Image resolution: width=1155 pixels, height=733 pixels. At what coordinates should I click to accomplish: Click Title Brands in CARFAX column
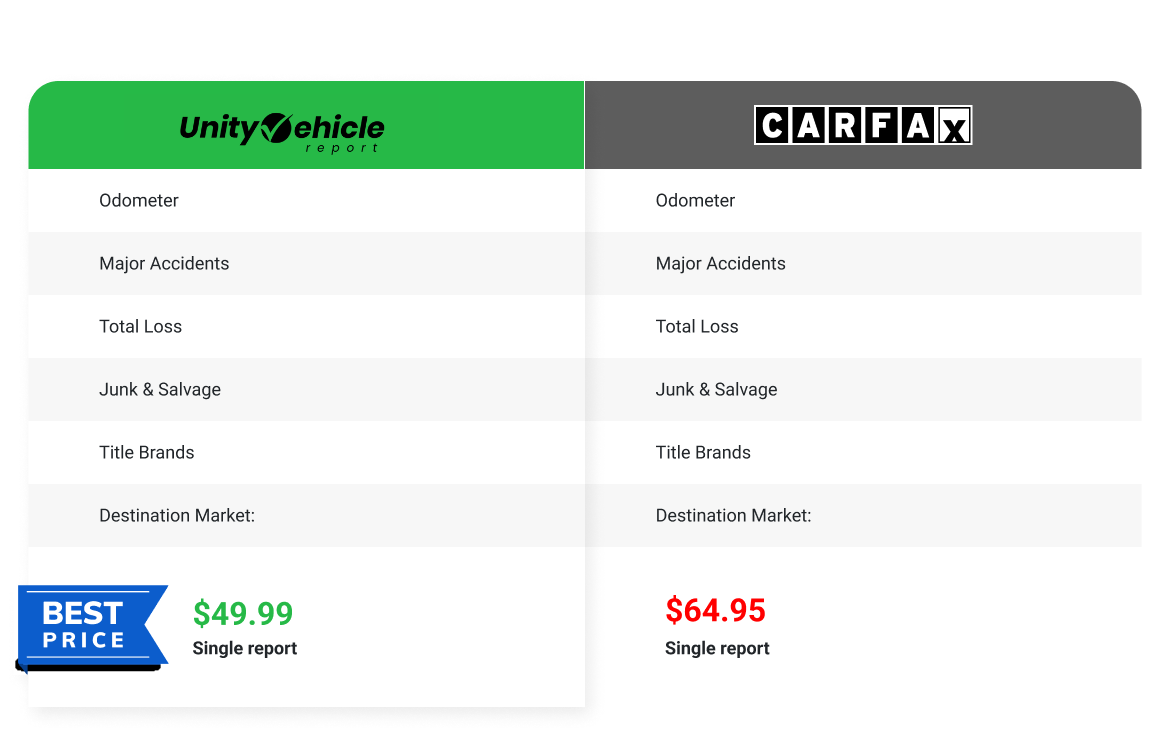point(703,452)
